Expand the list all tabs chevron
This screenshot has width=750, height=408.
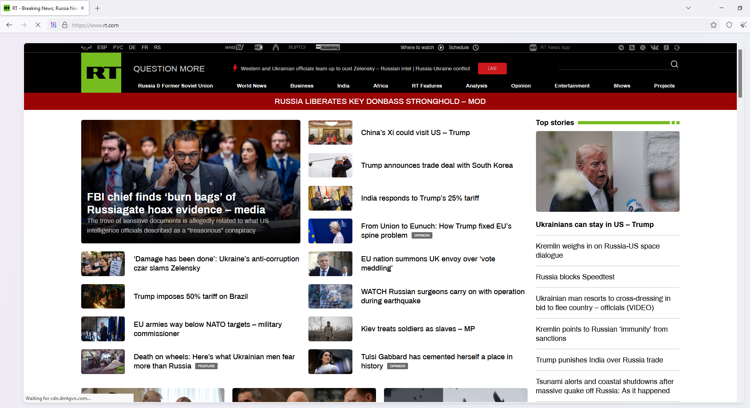coord(688,8)
